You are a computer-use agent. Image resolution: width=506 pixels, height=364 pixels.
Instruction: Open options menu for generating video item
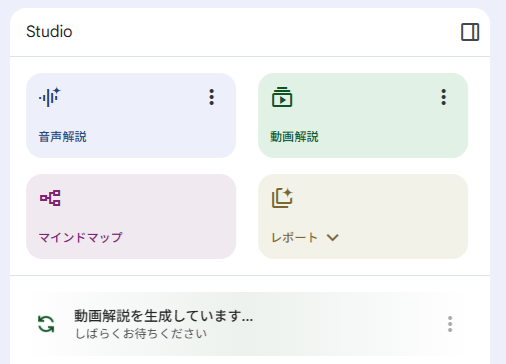[450, 324]
